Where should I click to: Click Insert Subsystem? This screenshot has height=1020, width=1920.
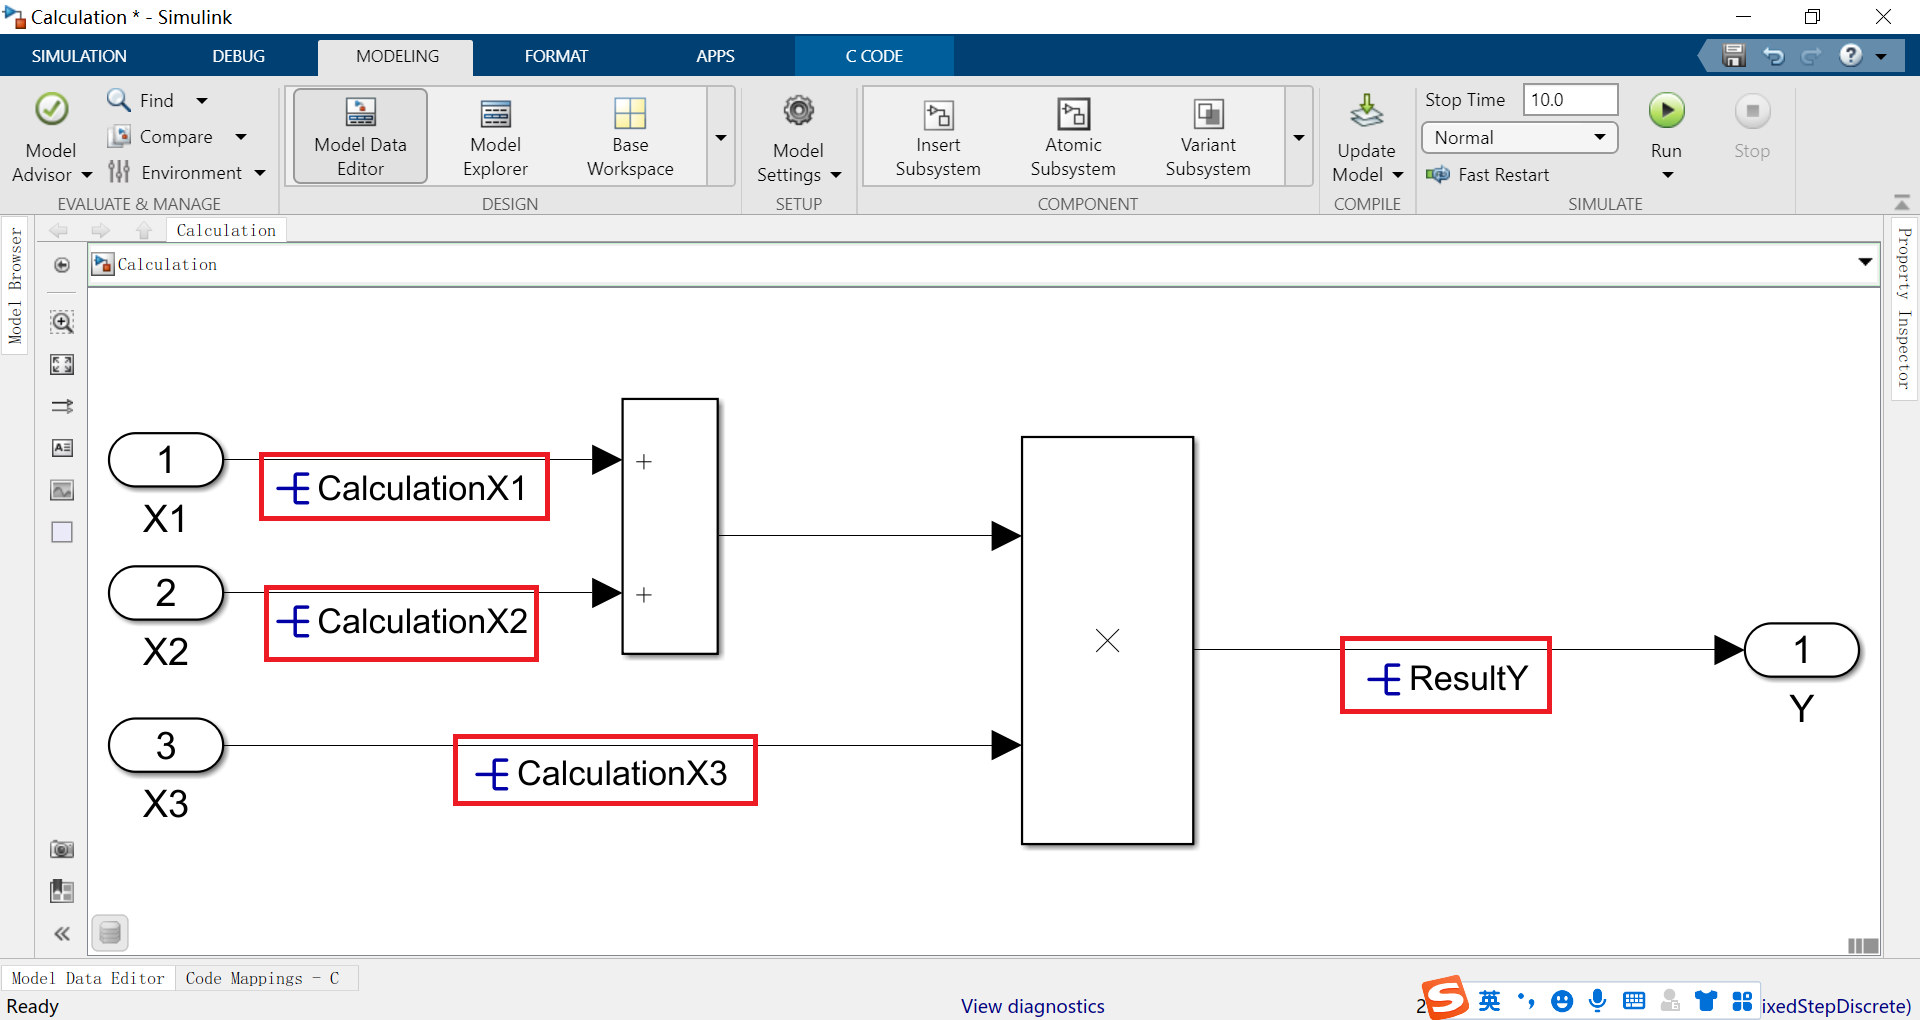(x=938, y=137)
